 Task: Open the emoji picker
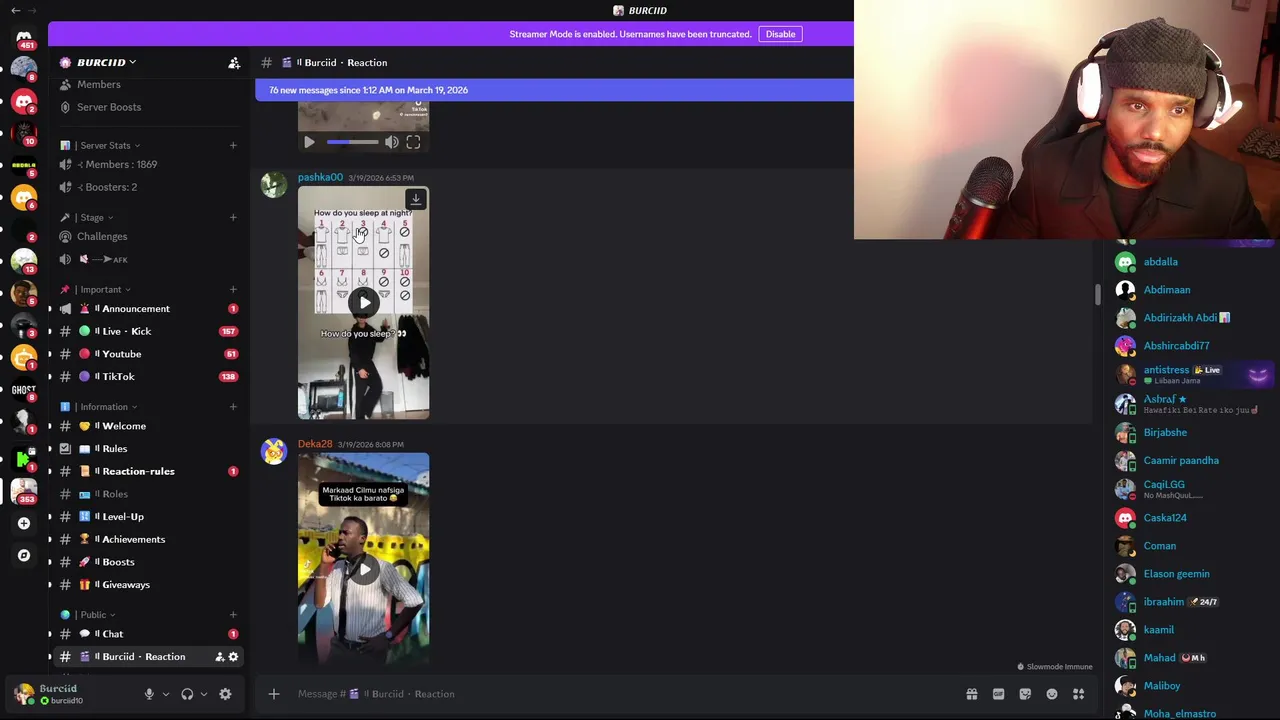[1051, 694]
